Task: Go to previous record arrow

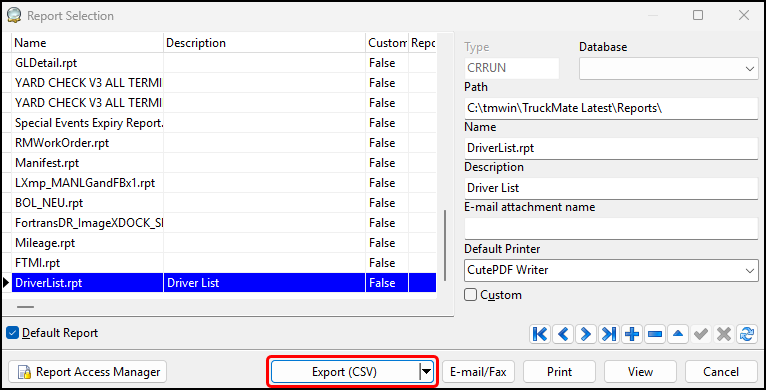Action: [563, 334]
